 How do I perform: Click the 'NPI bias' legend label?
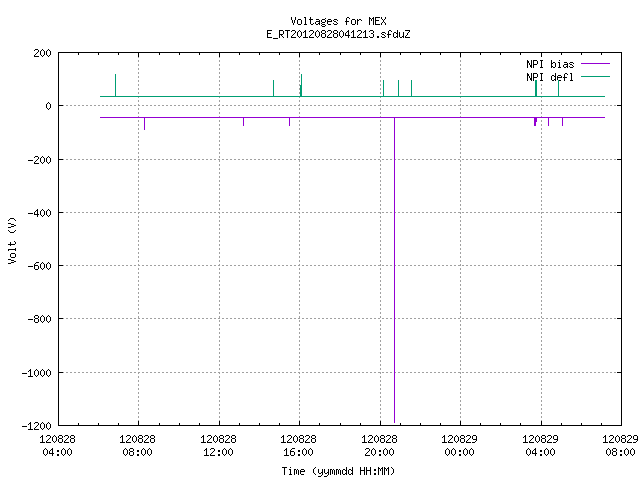(x=550, y=64)
